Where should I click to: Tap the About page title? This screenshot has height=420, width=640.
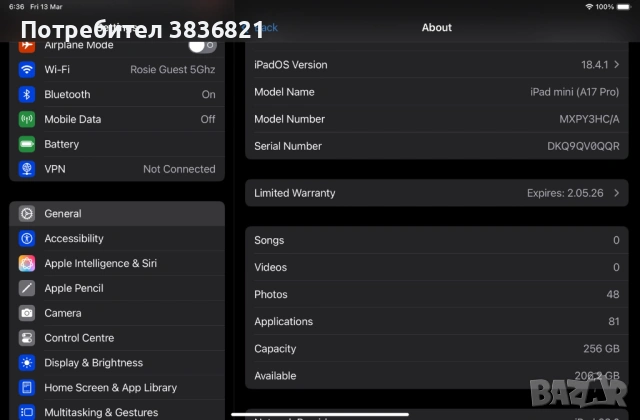[437, 27]
